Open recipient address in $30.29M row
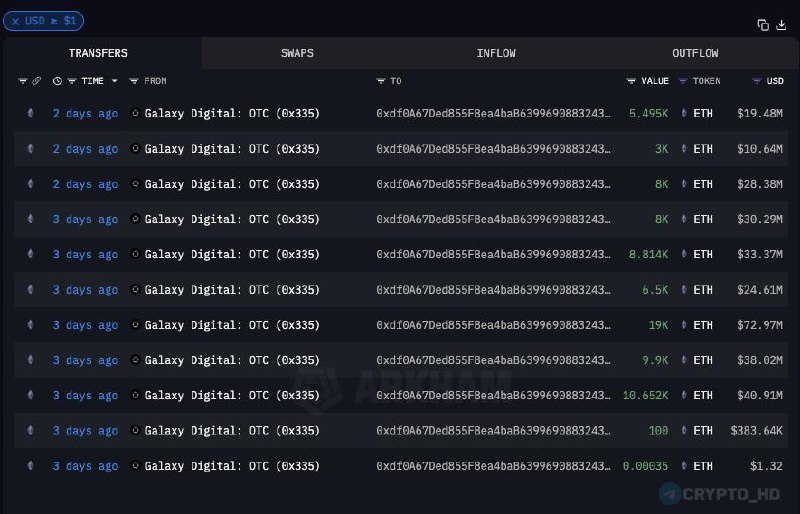This screenshot has width=800, height=514. click(493, 219)
